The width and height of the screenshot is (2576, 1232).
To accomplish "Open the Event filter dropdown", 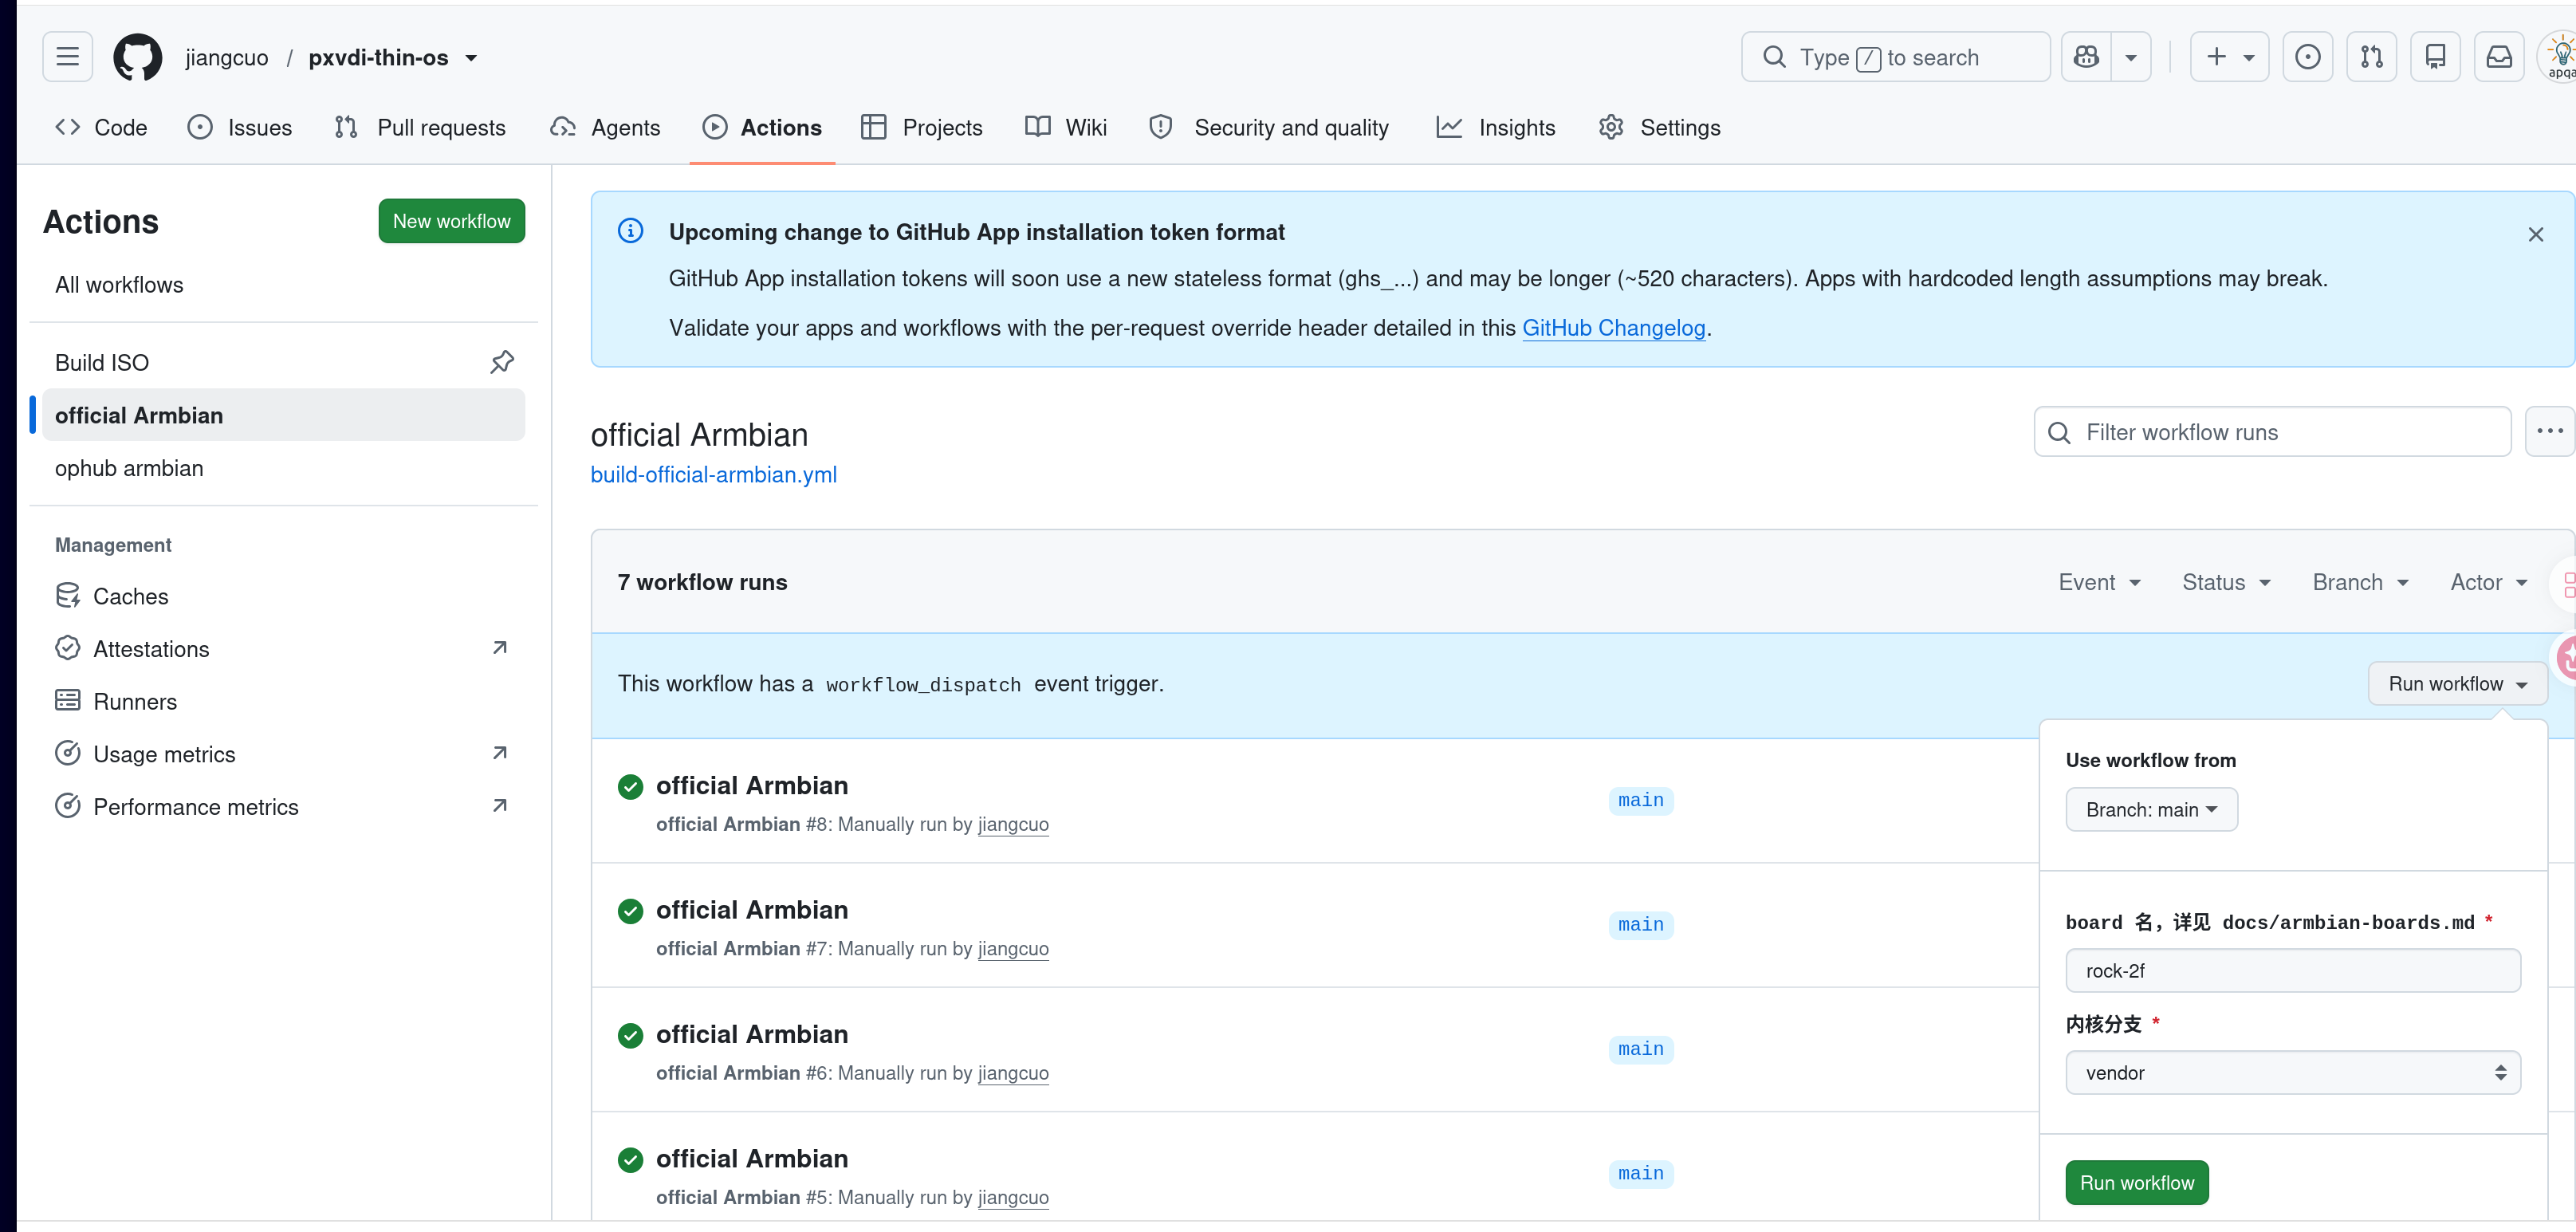I will pos(2099,582).
